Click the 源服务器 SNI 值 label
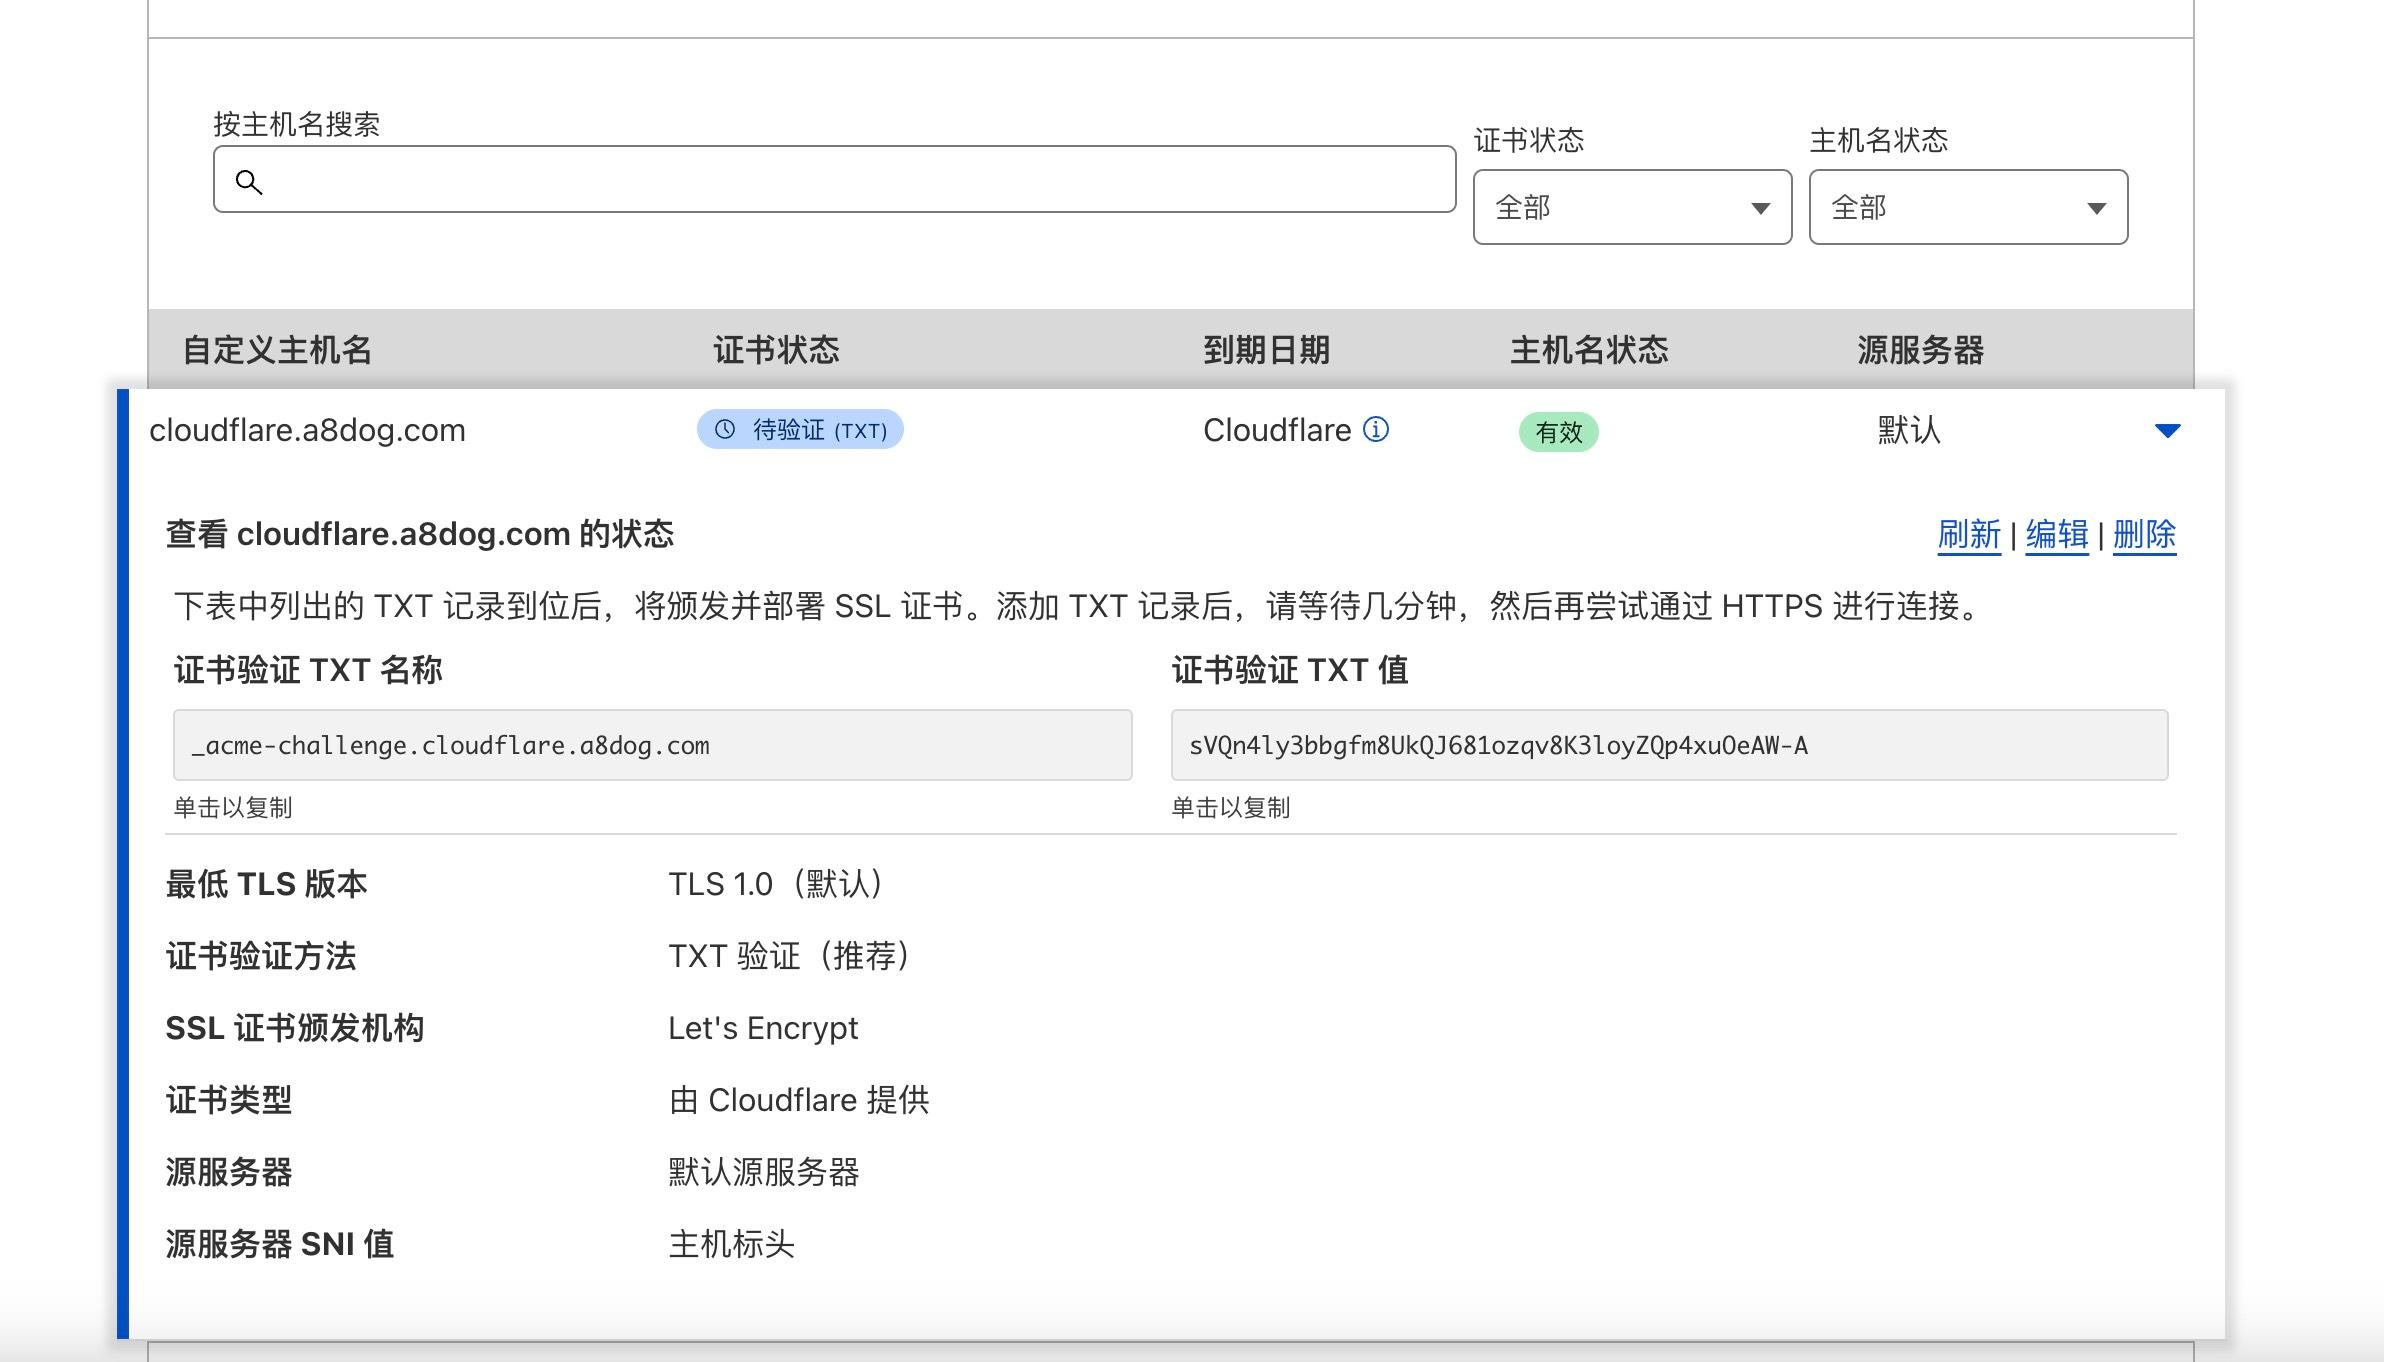 [280, 1244]
